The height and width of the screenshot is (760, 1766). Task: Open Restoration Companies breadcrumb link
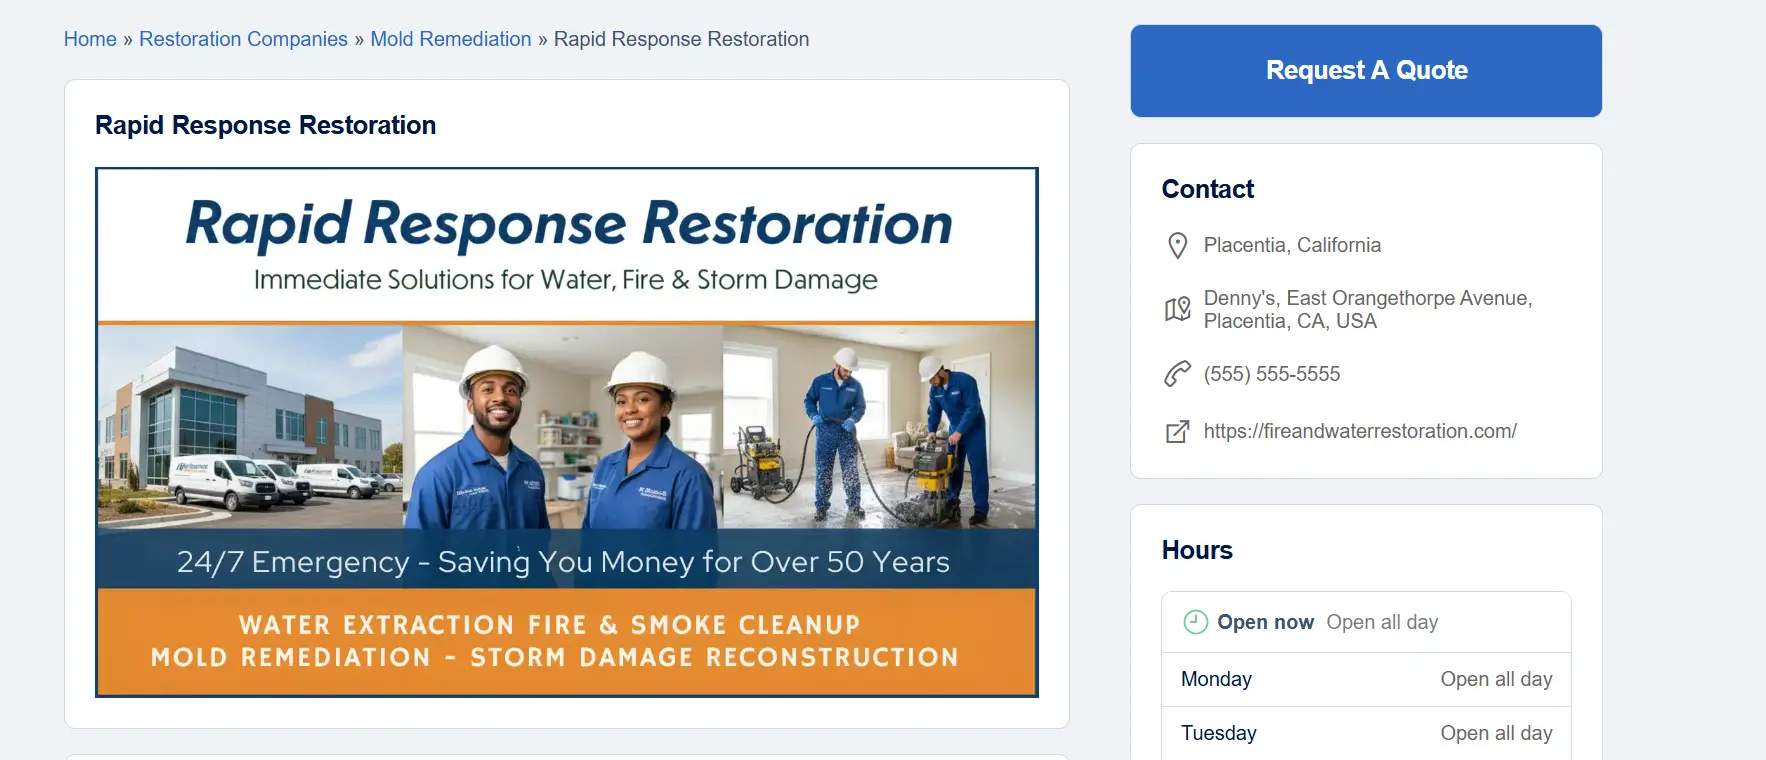(243, 39)
